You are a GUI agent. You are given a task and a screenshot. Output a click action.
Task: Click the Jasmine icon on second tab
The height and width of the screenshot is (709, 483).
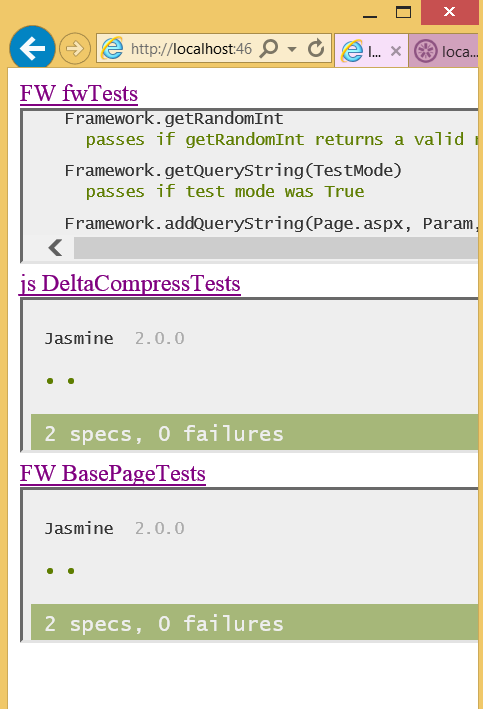coord(426,51)
